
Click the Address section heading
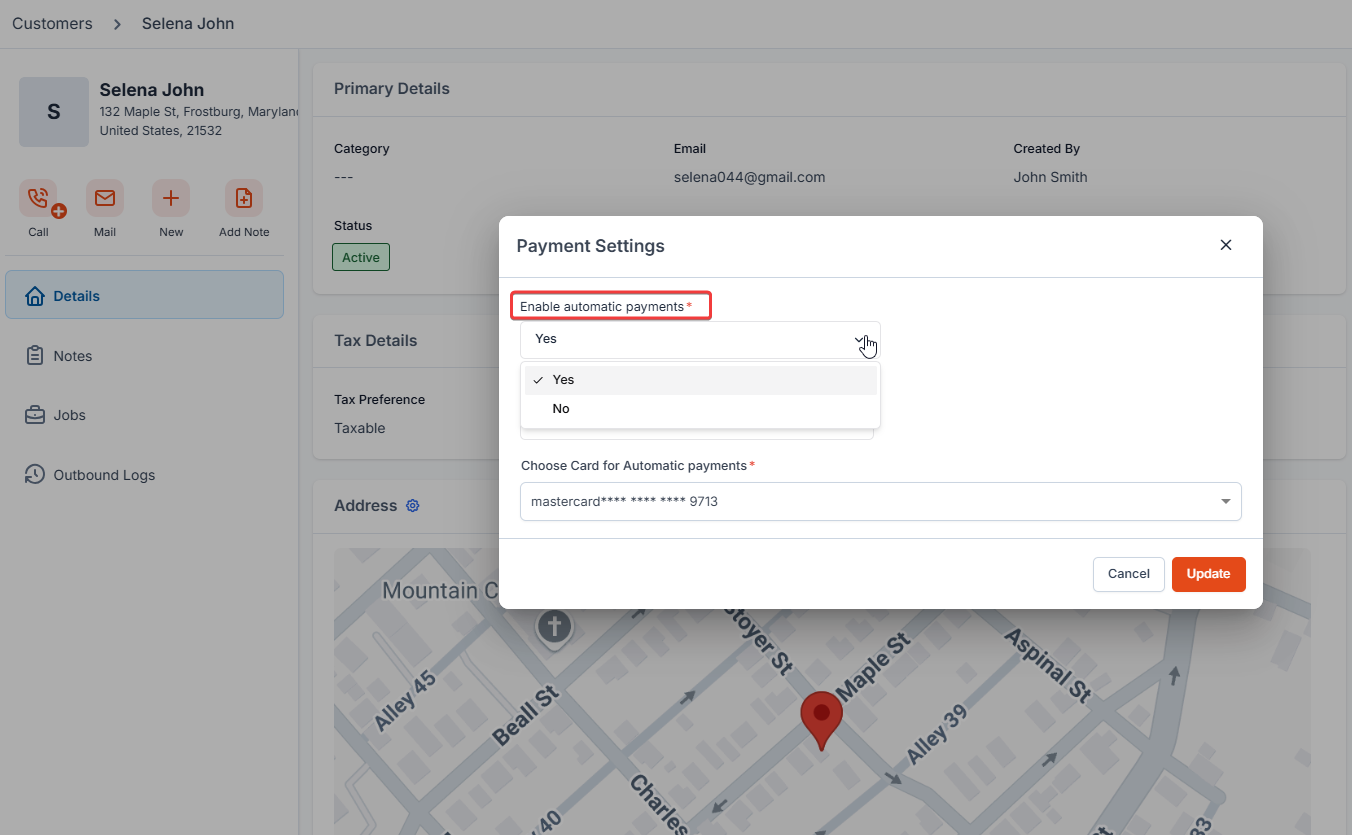[366, 506]
